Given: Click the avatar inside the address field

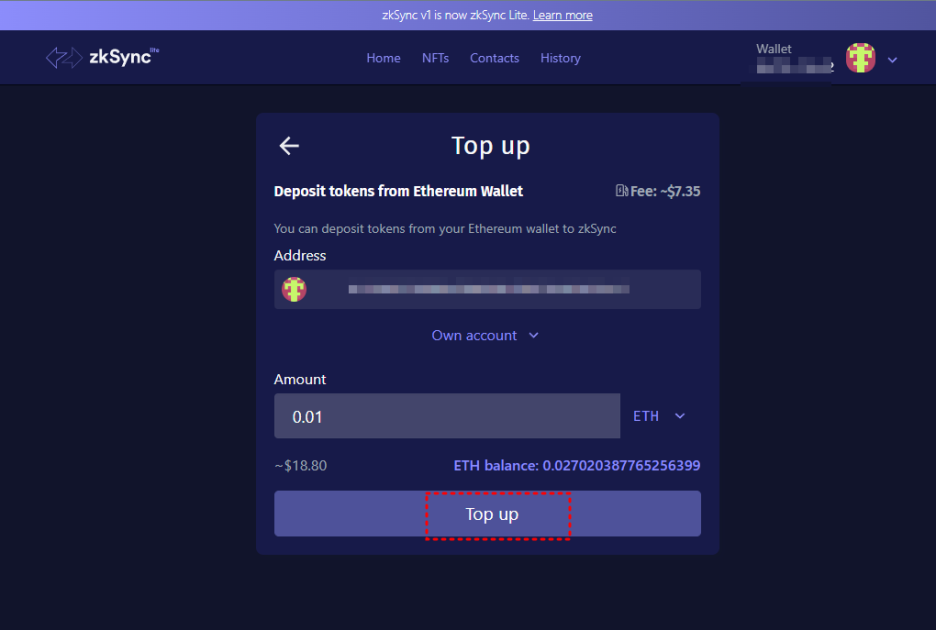Looking at the screenshot, I should tap(294, 290).
